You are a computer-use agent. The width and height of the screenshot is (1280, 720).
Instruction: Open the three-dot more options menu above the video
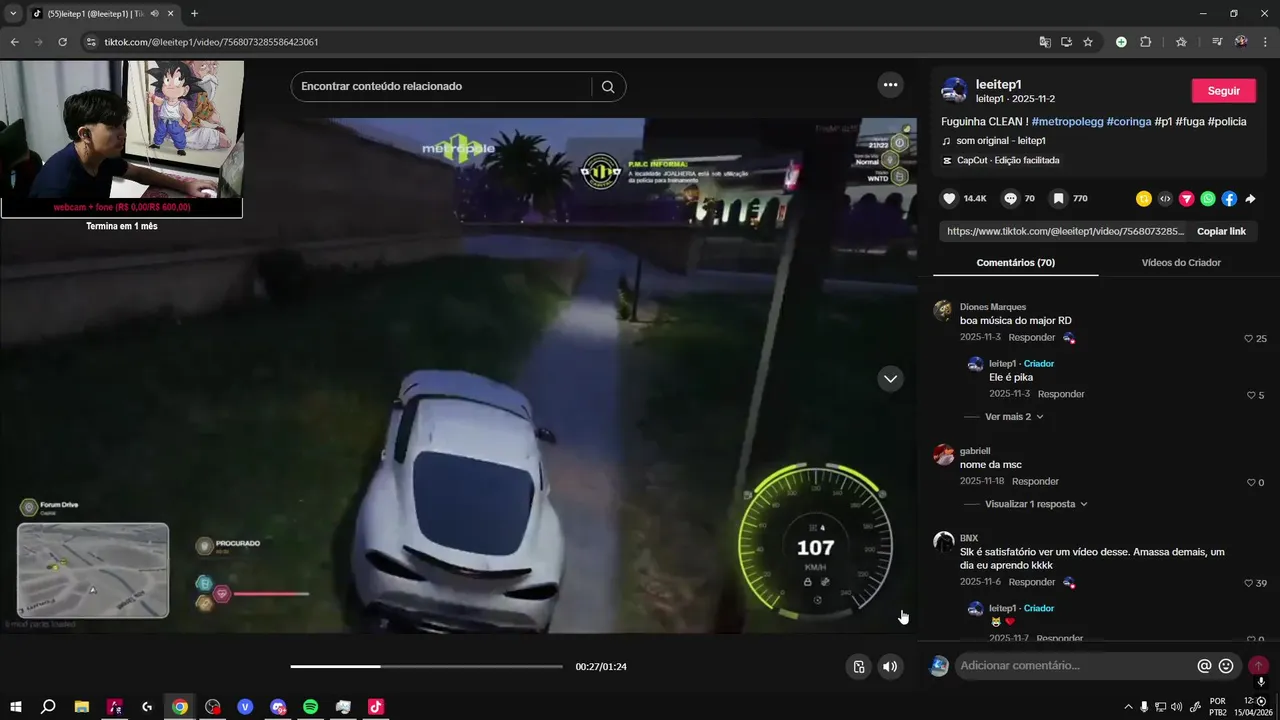click(x=890, y=85)
